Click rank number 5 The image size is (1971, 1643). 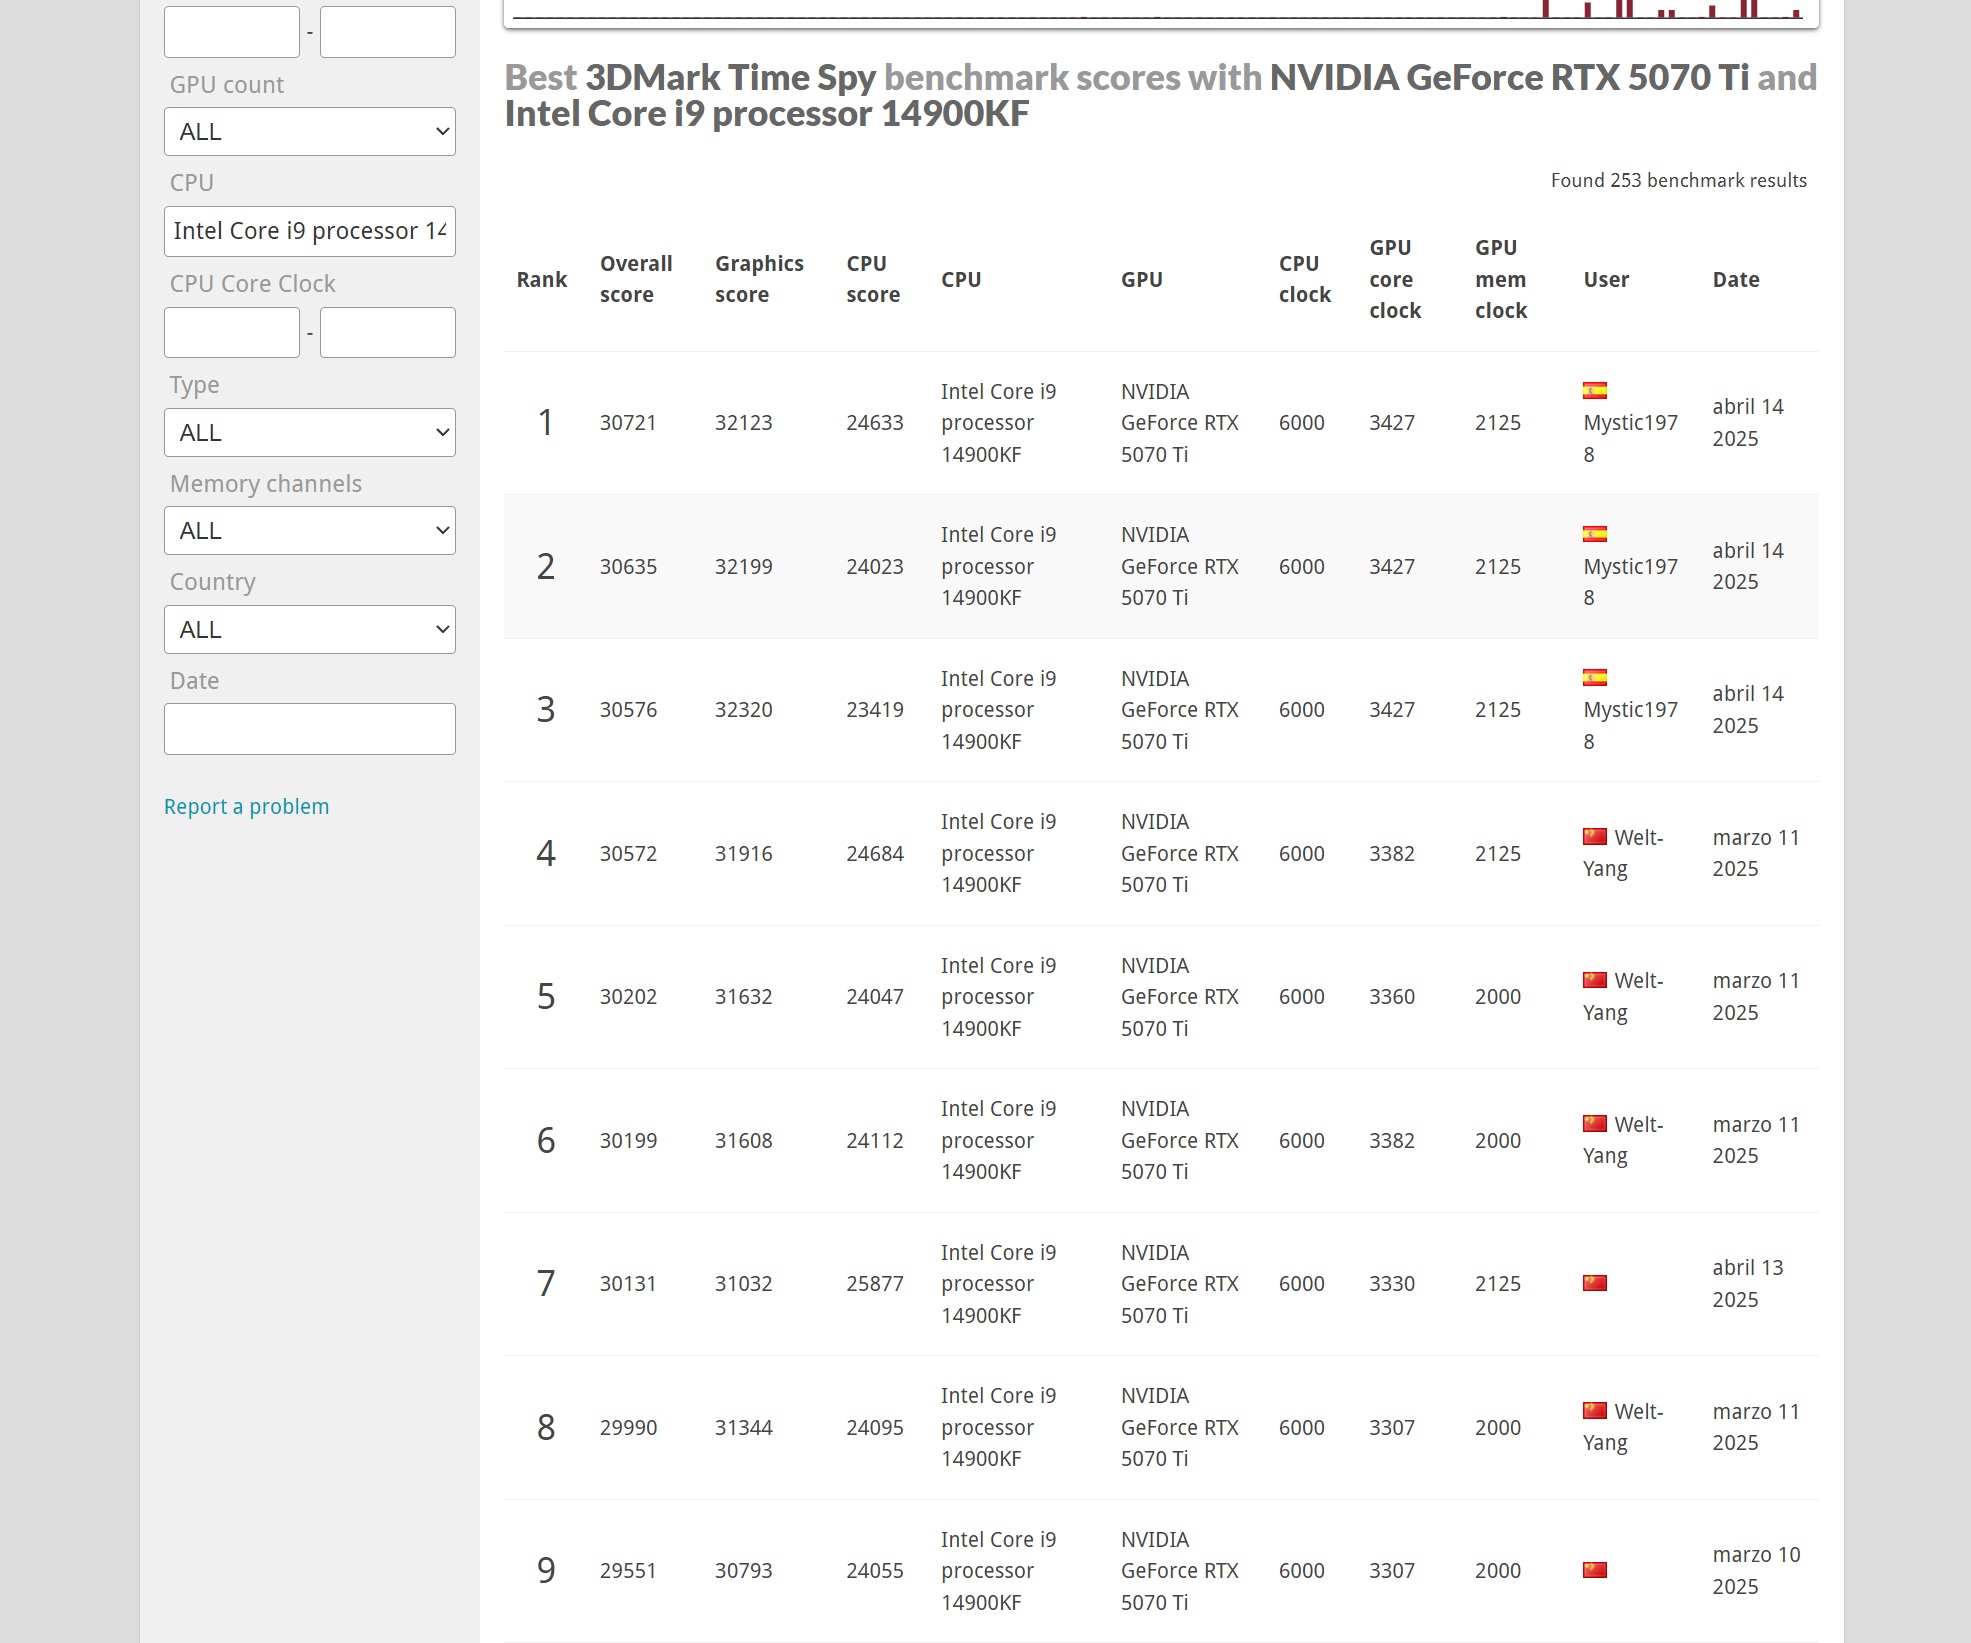click(x=545, y=997)
